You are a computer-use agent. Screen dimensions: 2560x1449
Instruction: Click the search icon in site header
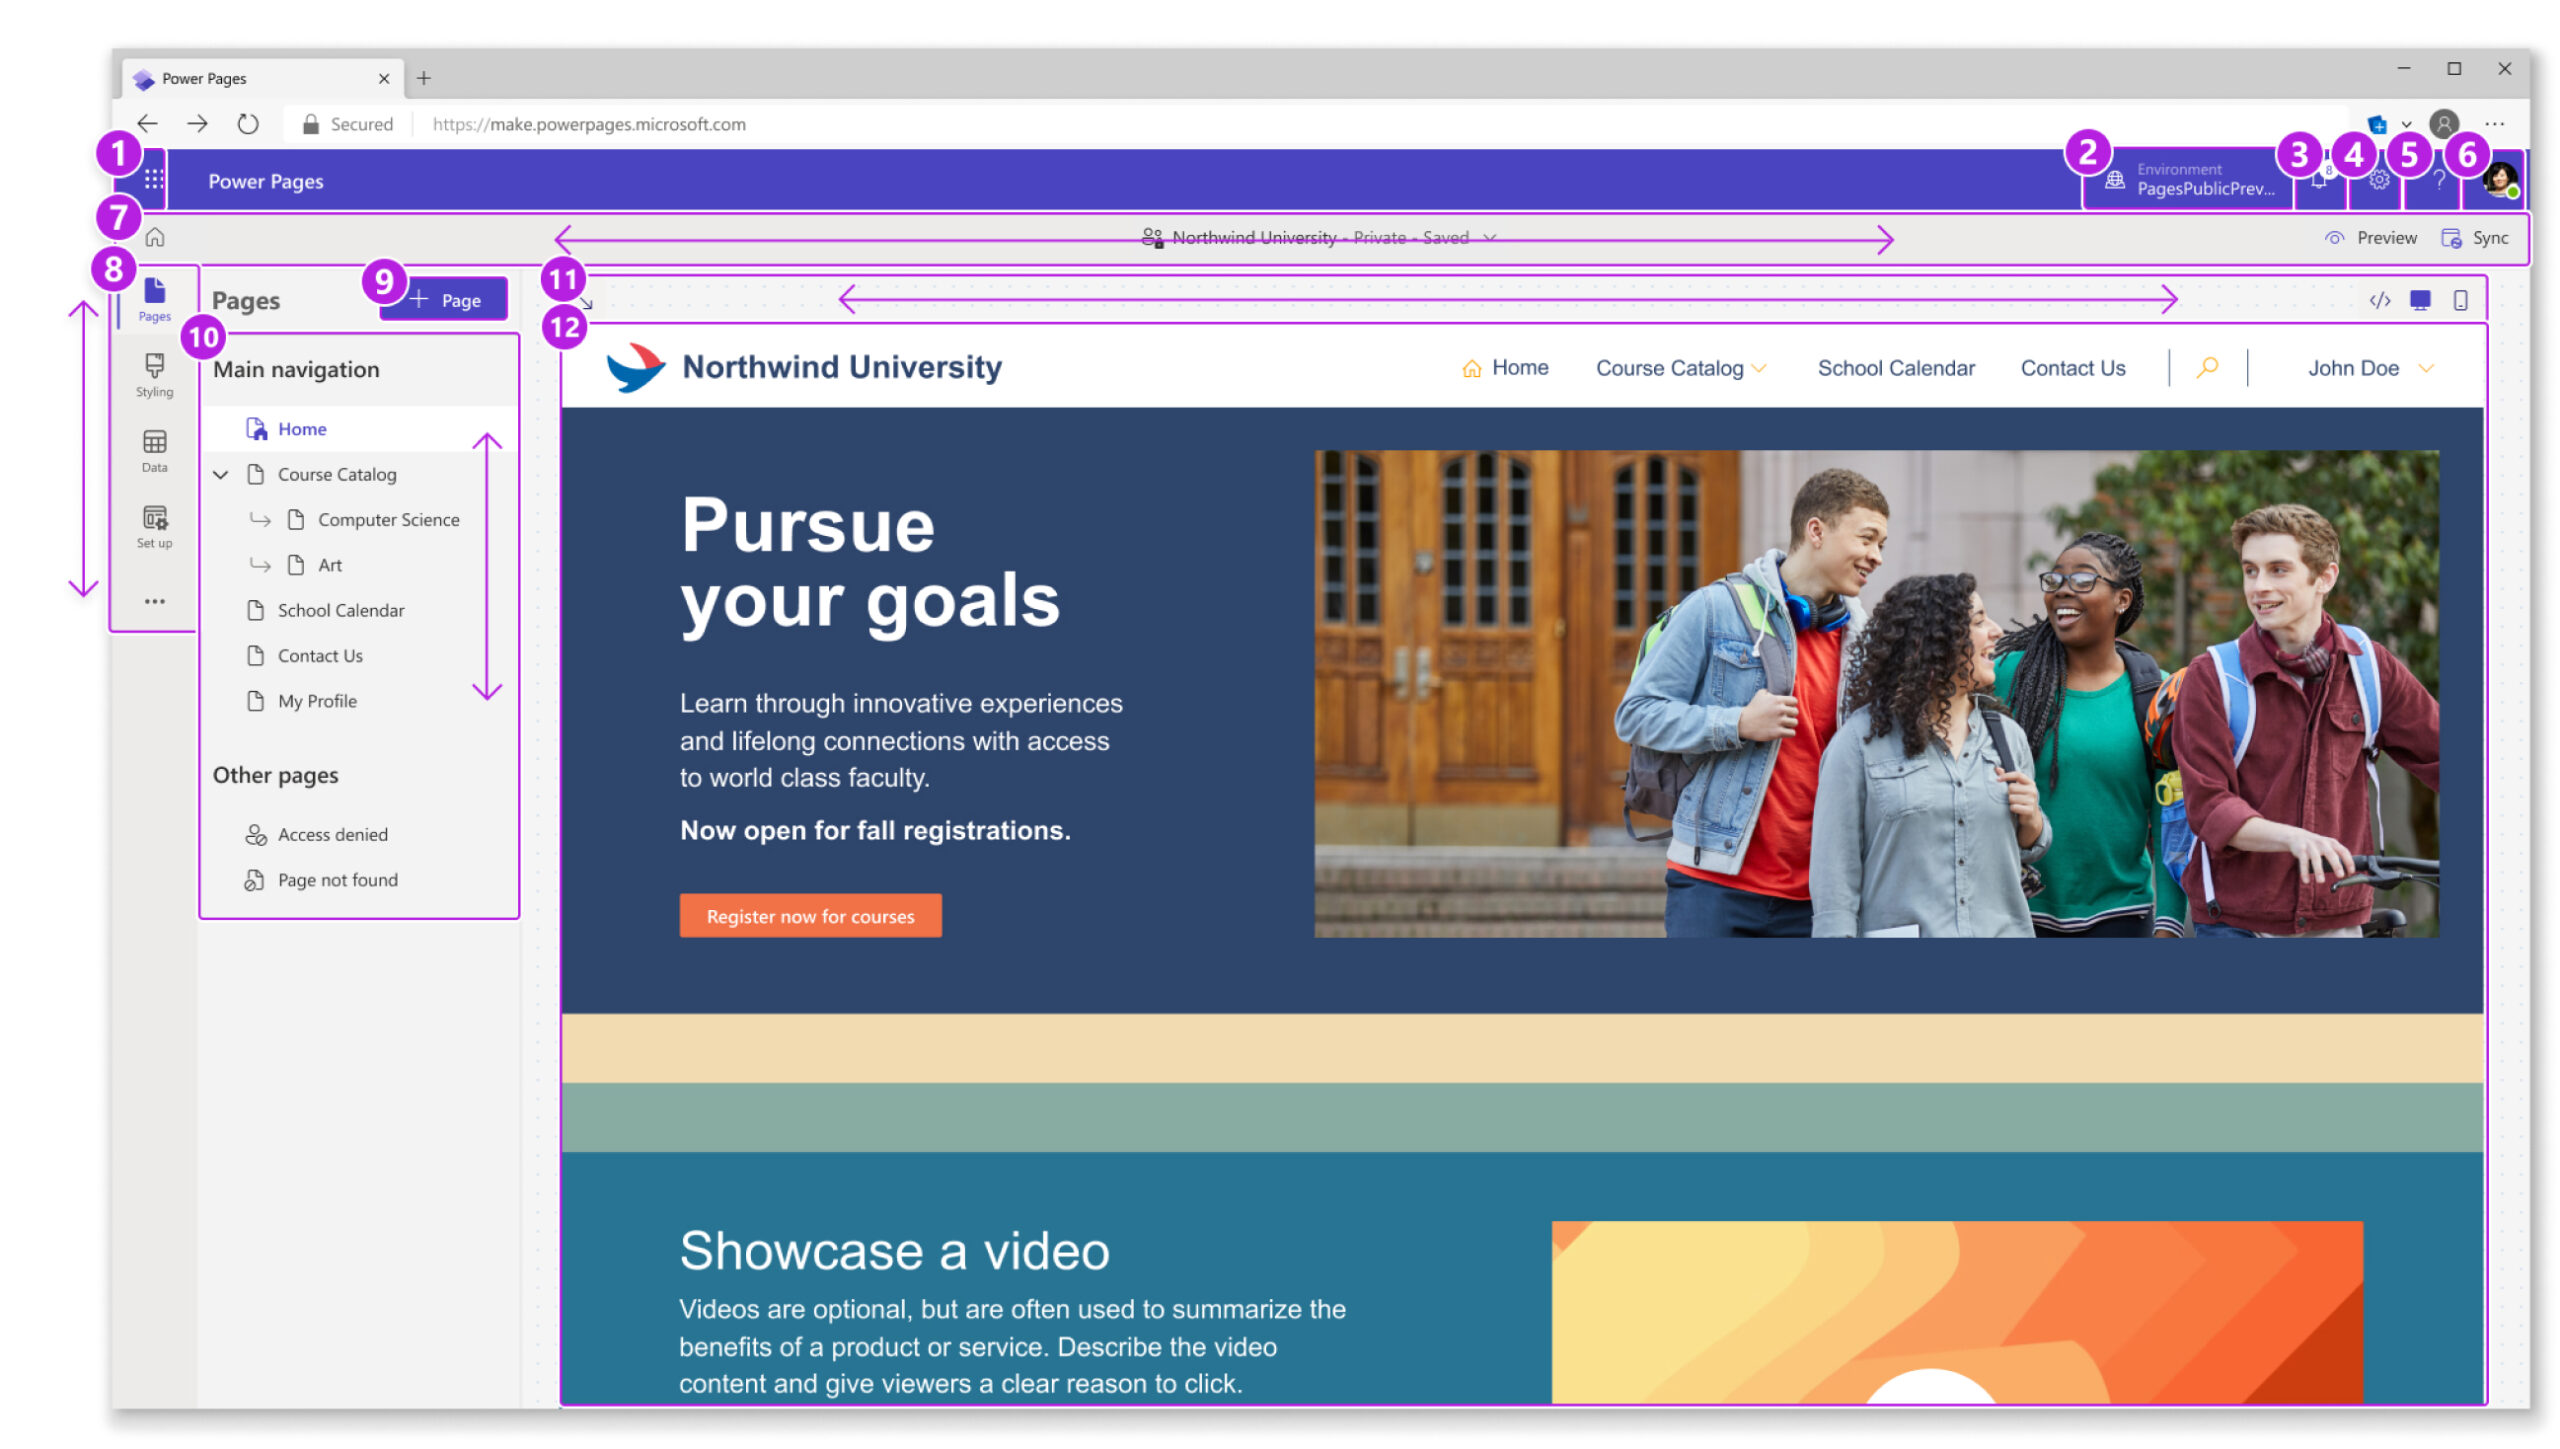(x=2208, y=366)
